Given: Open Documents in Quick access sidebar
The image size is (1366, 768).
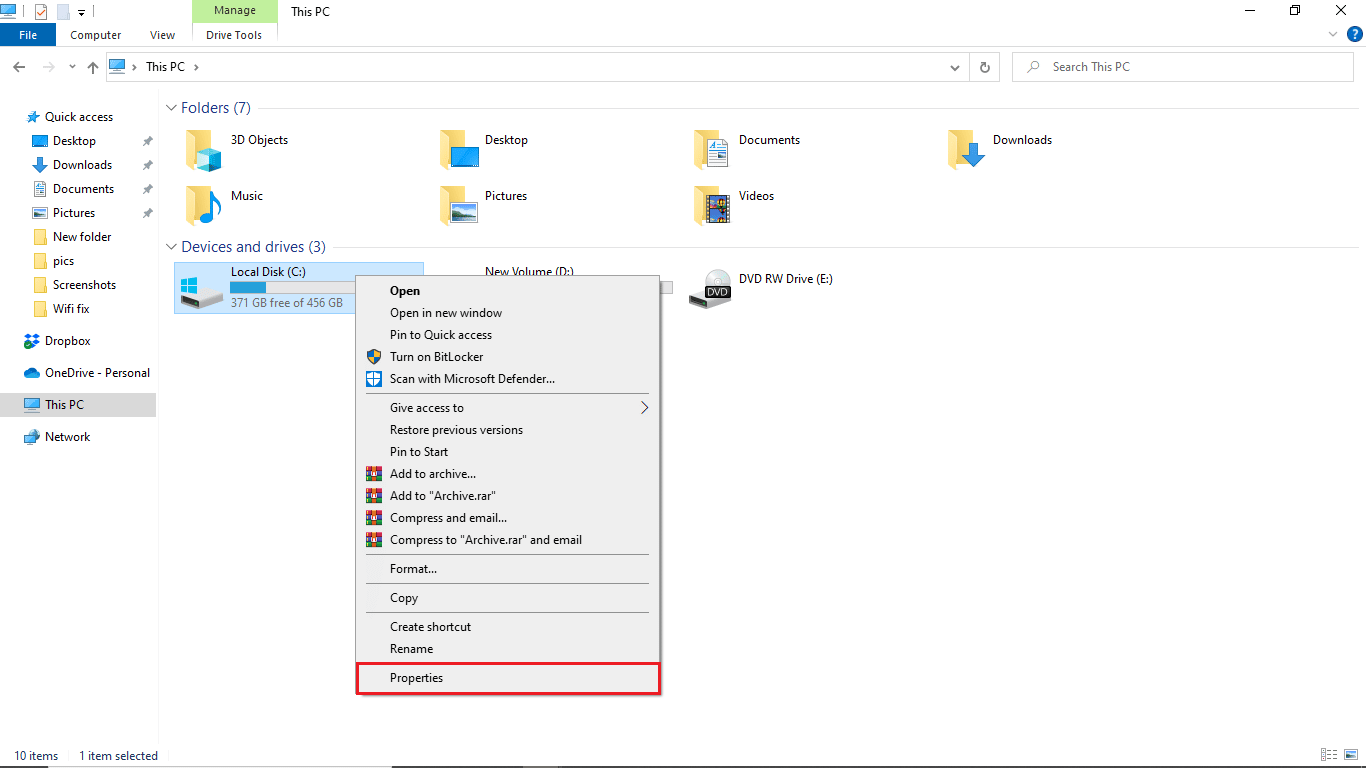Looking at the screenshot, I should (83, 189).
